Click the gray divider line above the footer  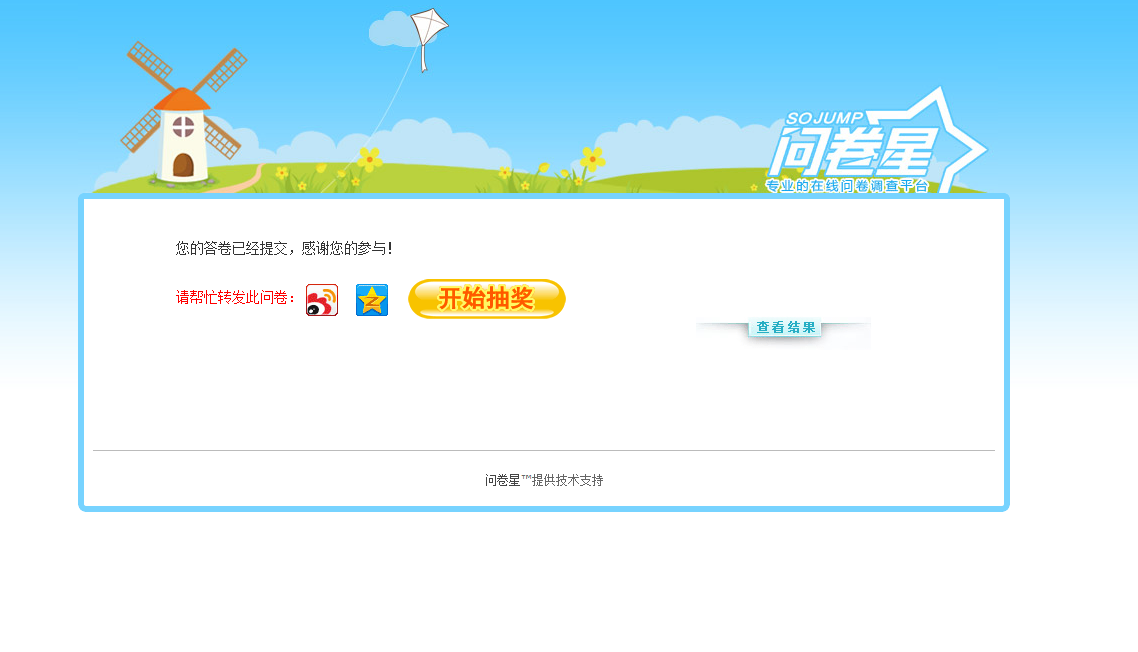click(544, 450)
